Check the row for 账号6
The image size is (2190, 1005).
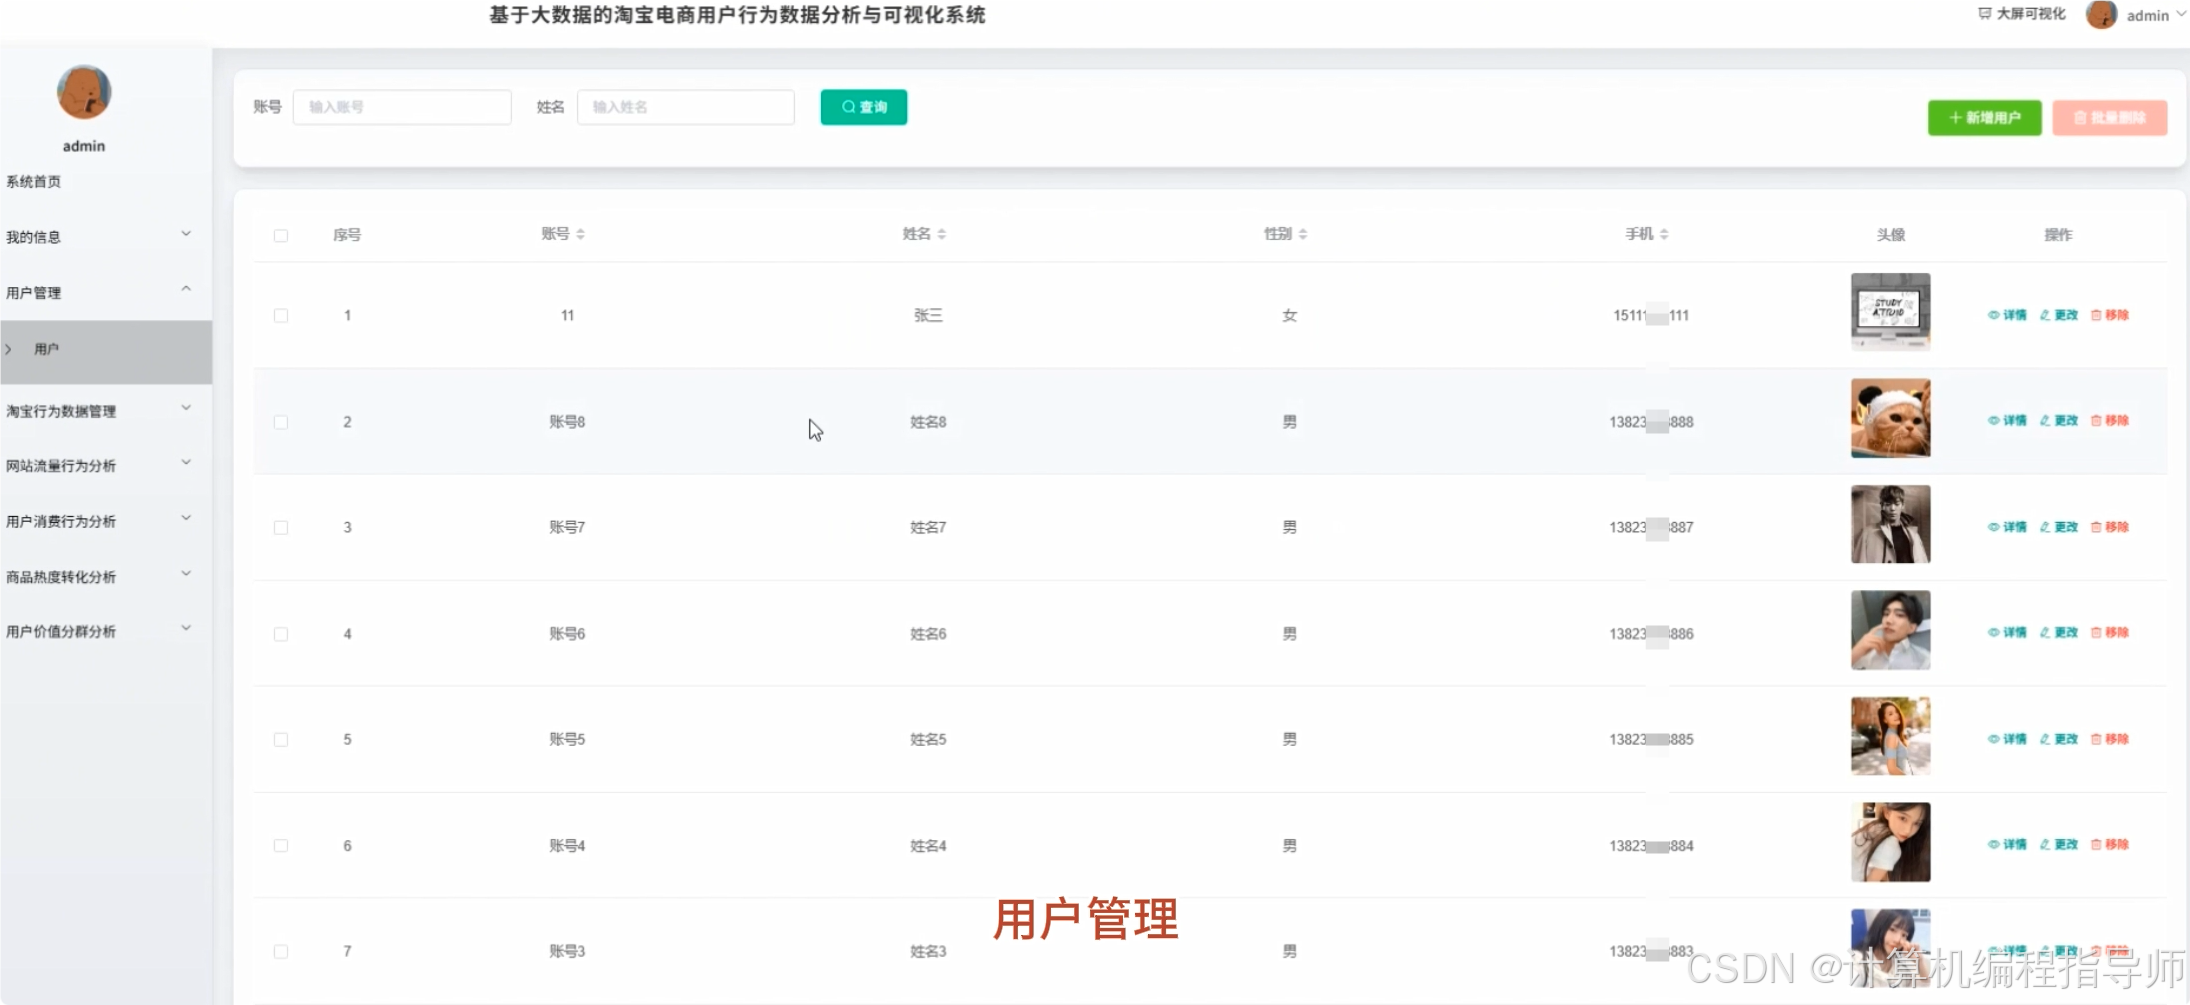[281, 634]
